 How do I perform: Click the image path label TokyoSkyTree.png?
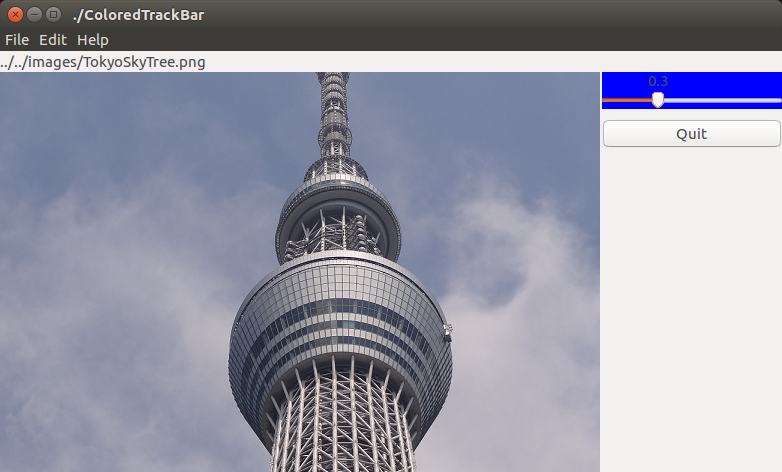tap(103, 62)
